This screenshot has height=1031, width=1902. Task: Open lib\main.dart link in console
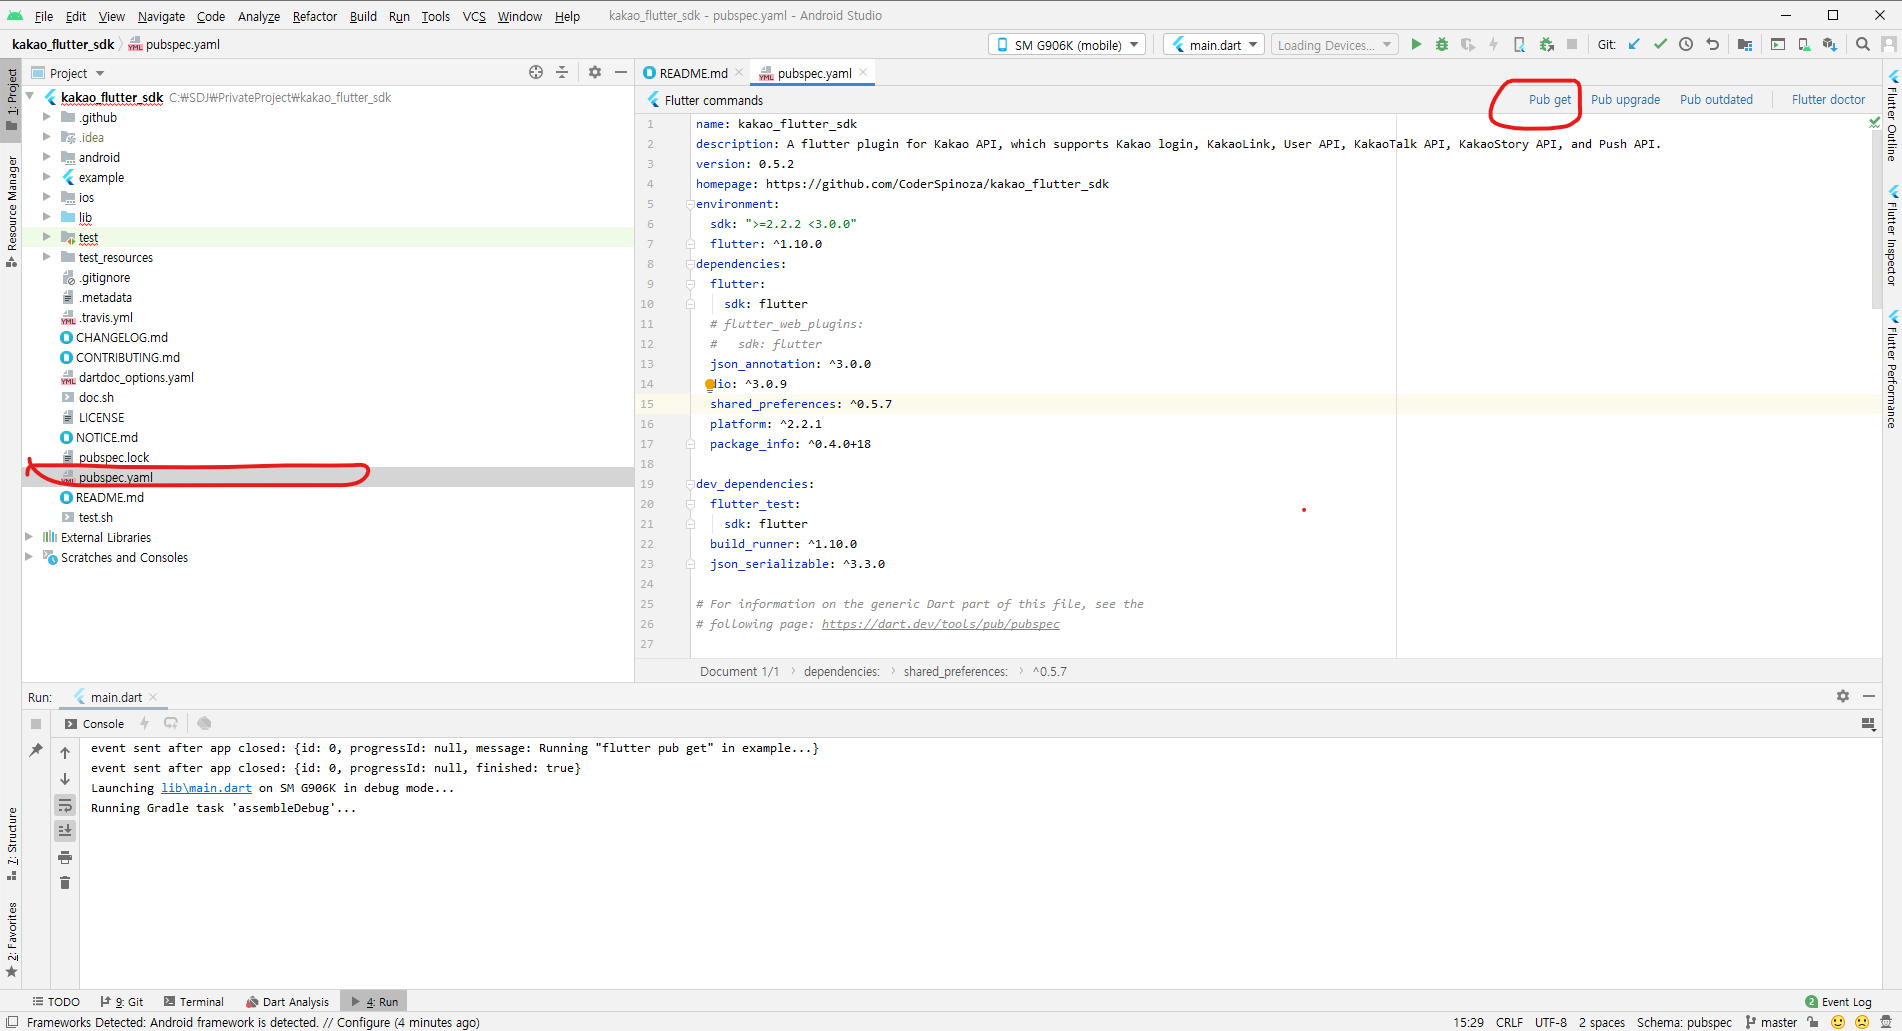point(206,788)
